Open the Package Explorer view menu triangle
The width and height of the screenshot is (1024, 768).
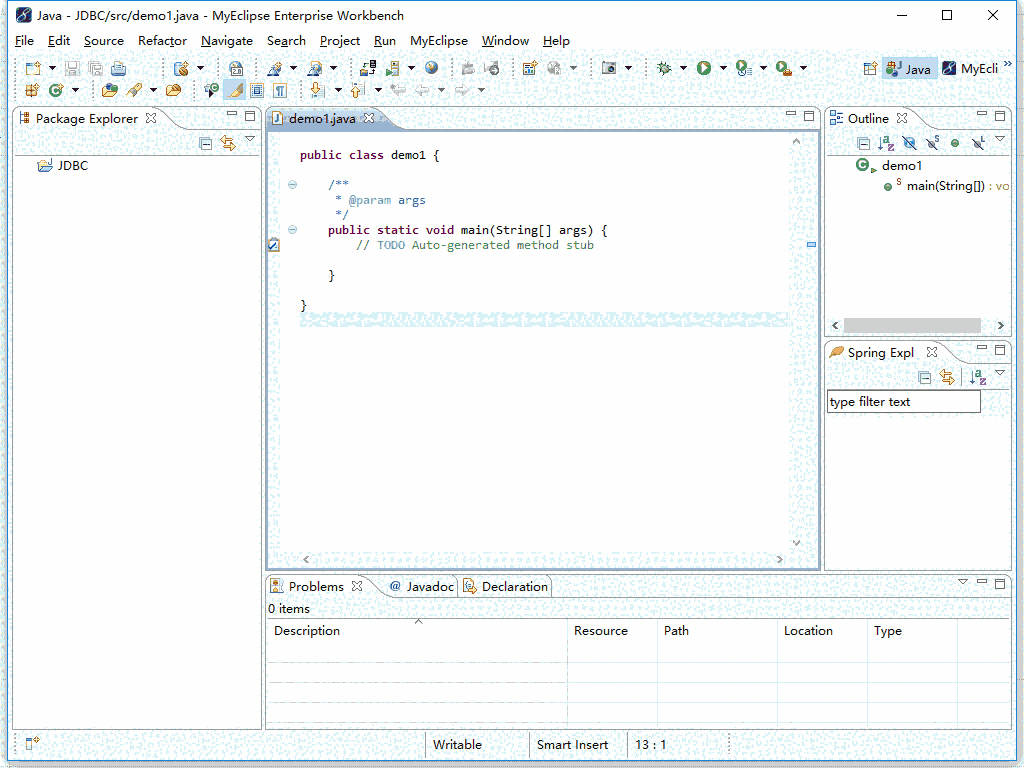click(250, 140)
